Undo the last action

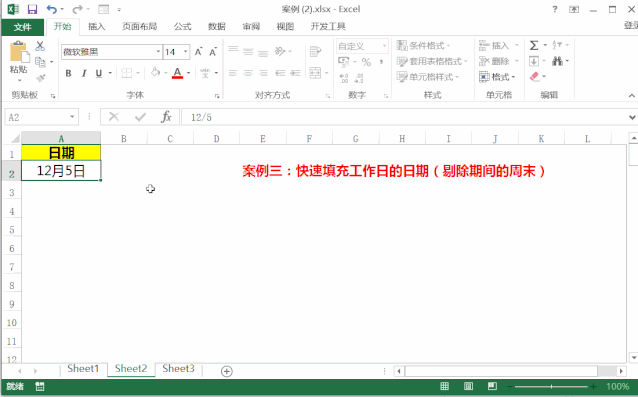point(52,9)
